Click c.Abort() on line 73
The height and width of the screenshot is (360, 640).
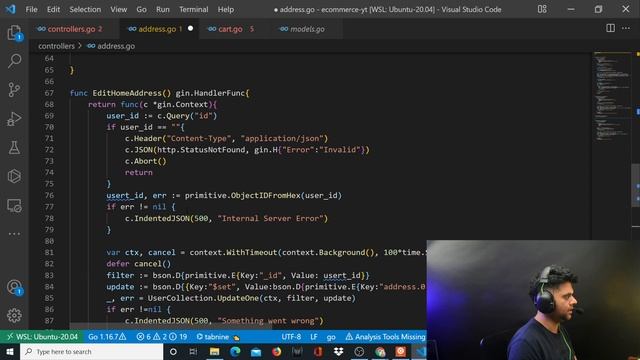click(x=146, y=161)
